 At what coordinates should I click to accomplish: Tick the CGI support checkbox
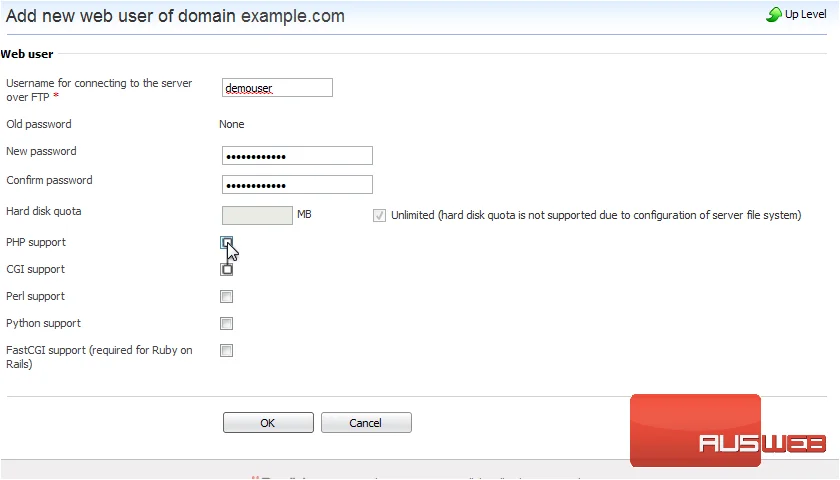tap(227, 269)
